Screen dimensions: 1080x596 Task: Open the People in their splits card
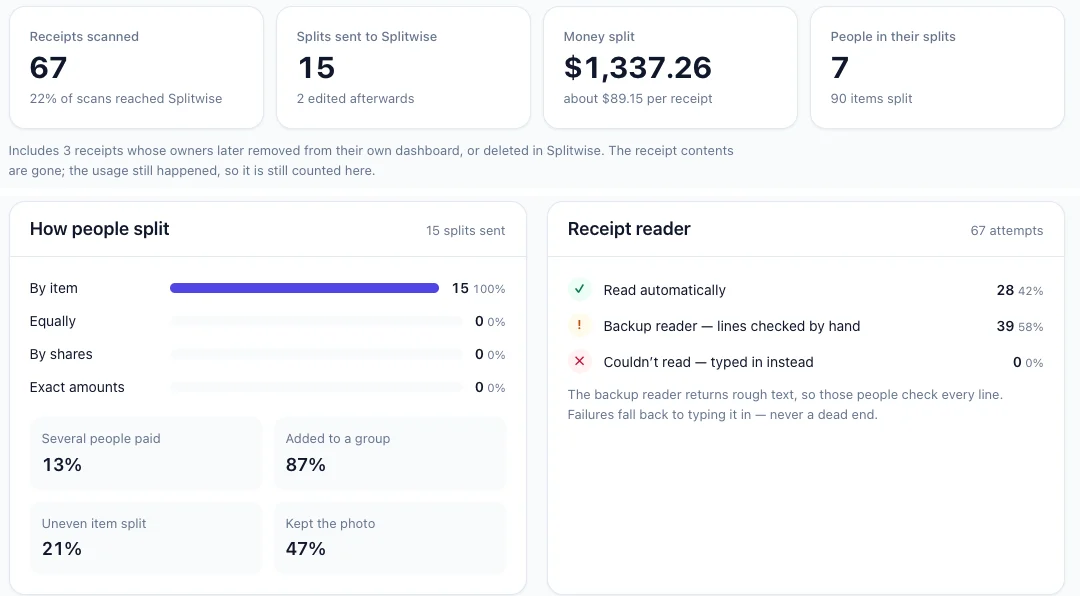[937, 68]
